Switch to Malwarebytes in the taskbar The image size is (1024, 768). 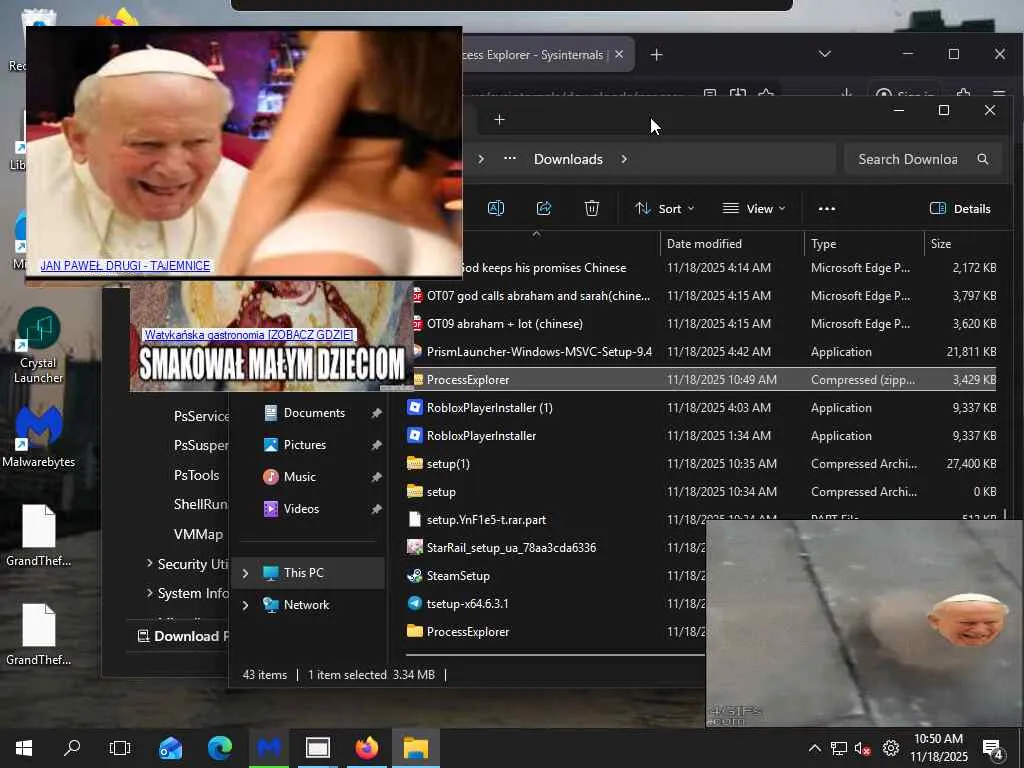point(268,748)
